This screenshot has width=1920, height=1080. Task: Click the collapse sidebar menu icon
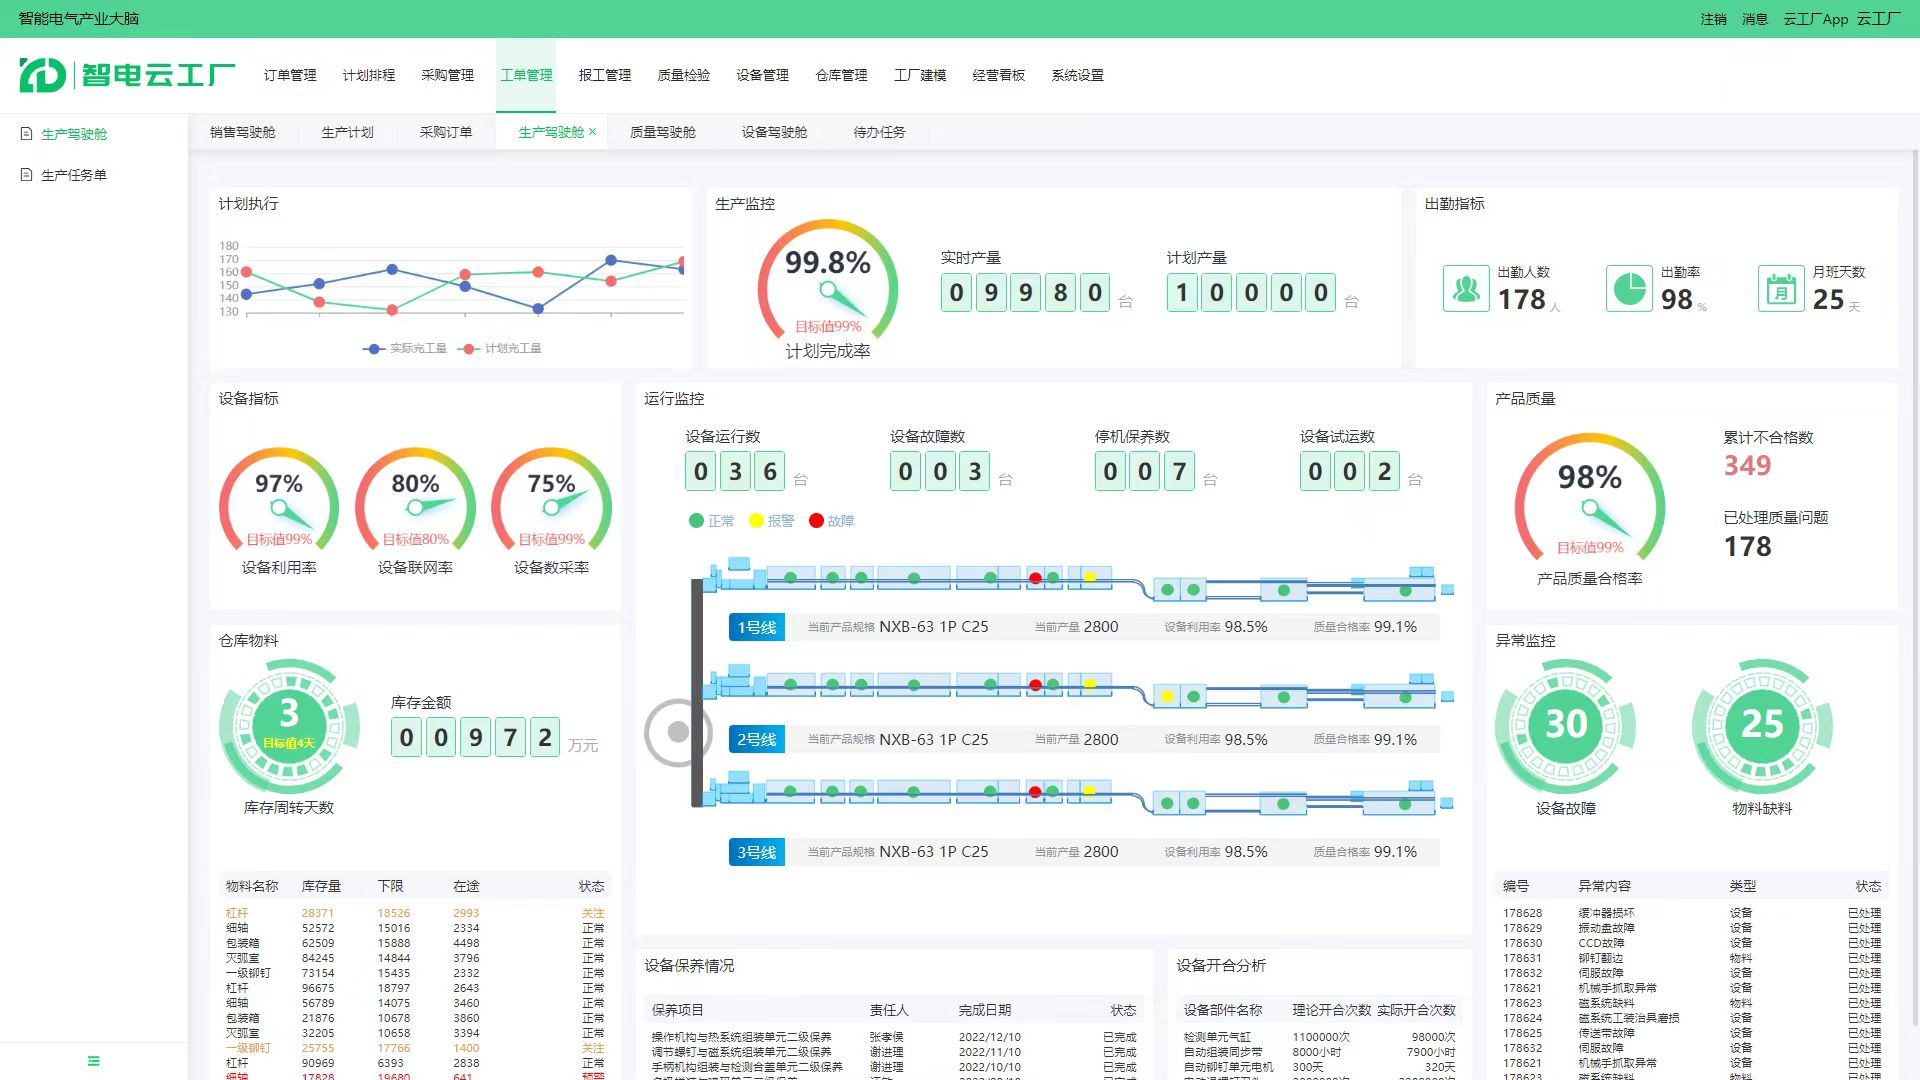pyautogui.click(x=93, y=1061)
